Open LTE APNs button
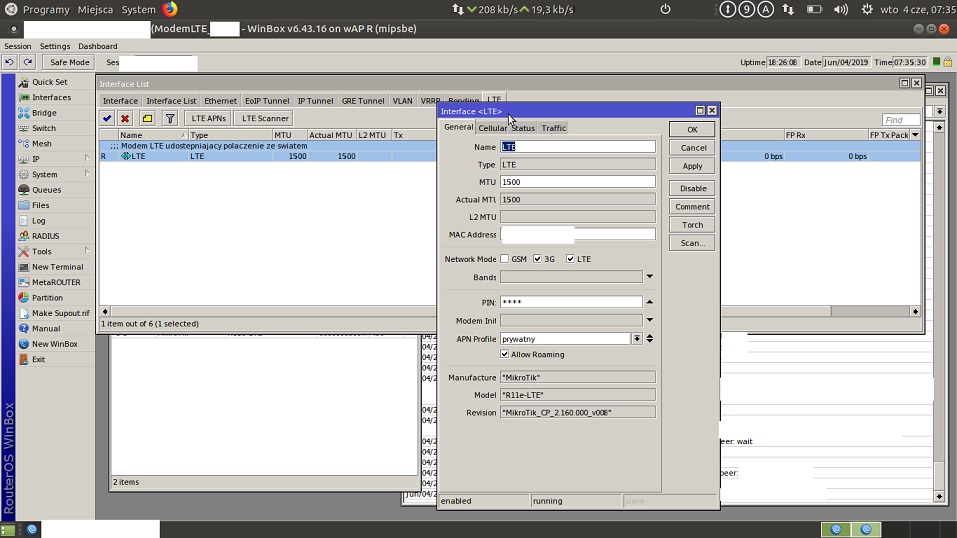Image resolution: width=957 pixels, height=538 pixels. (208, 118)
